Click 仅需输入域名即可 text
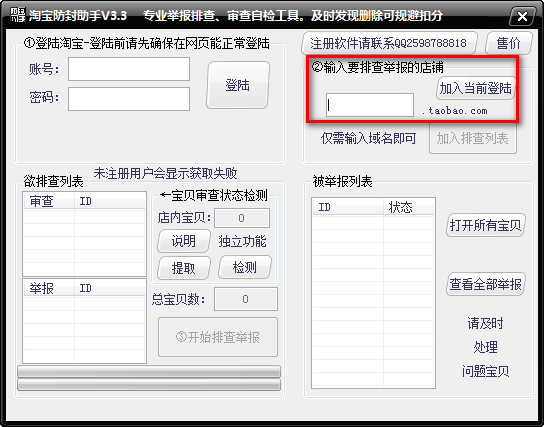Image resolution: width=544 pixels, height=427 pixels. pos(368,138)
